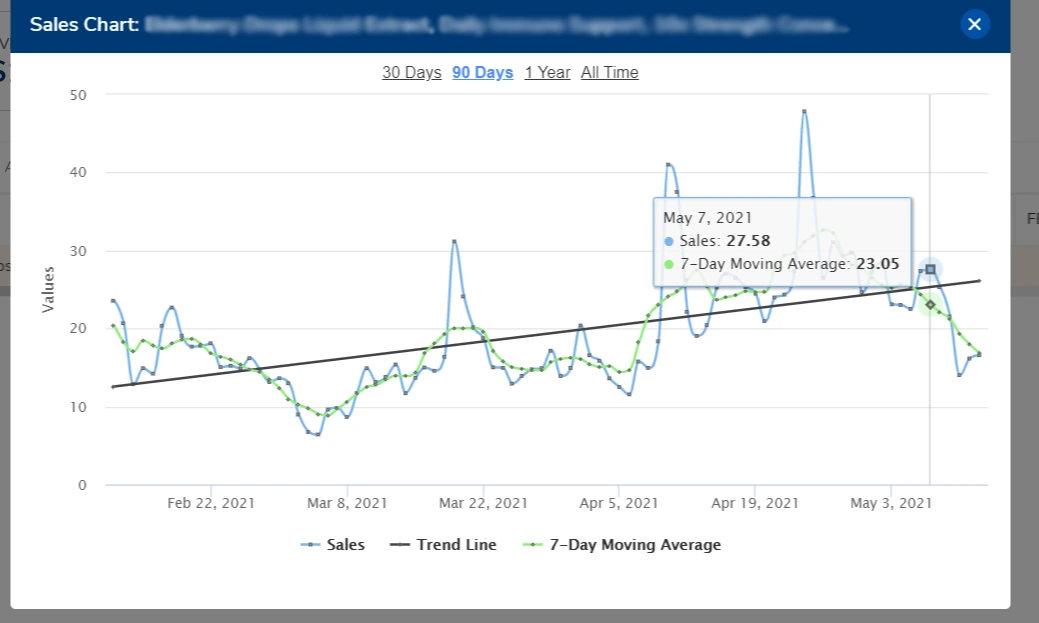Screen dimensions: 1039x623
Task: Select the 90 Days range
Action: tap(482, 72)
